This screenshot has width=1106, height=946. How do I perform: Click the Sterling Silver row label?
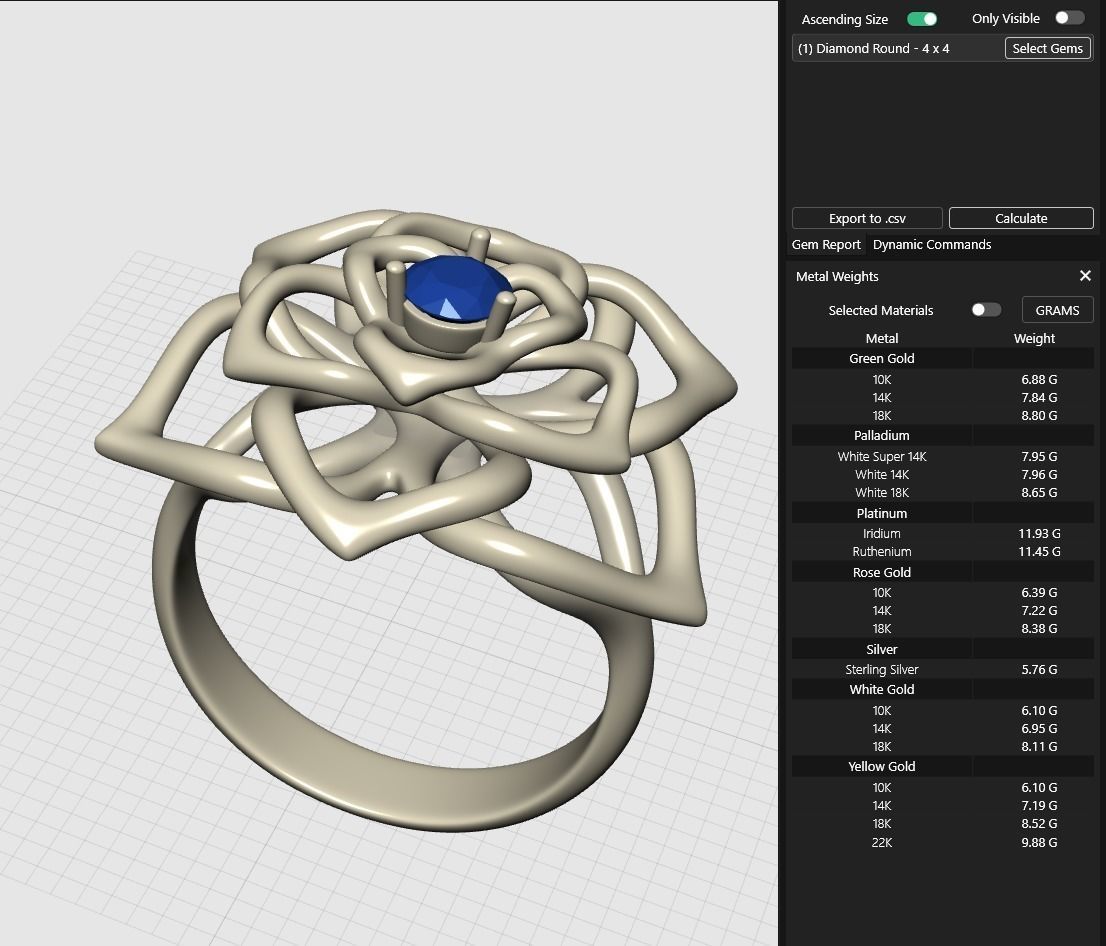click(882, 669)
